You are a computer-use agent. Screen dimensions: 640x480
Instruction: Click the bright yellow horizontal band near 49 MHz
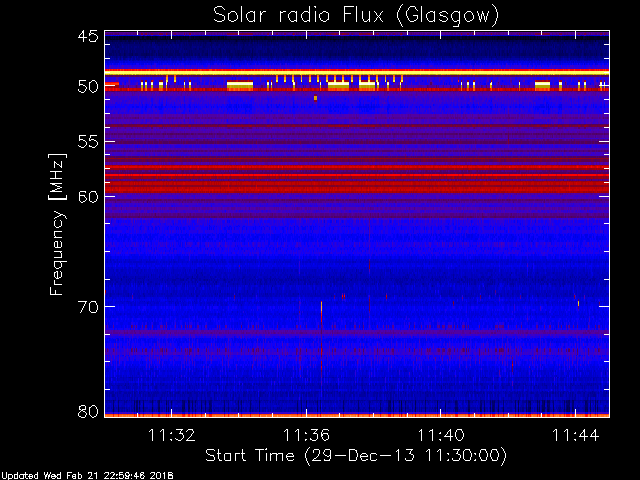(x=357, y=72)
